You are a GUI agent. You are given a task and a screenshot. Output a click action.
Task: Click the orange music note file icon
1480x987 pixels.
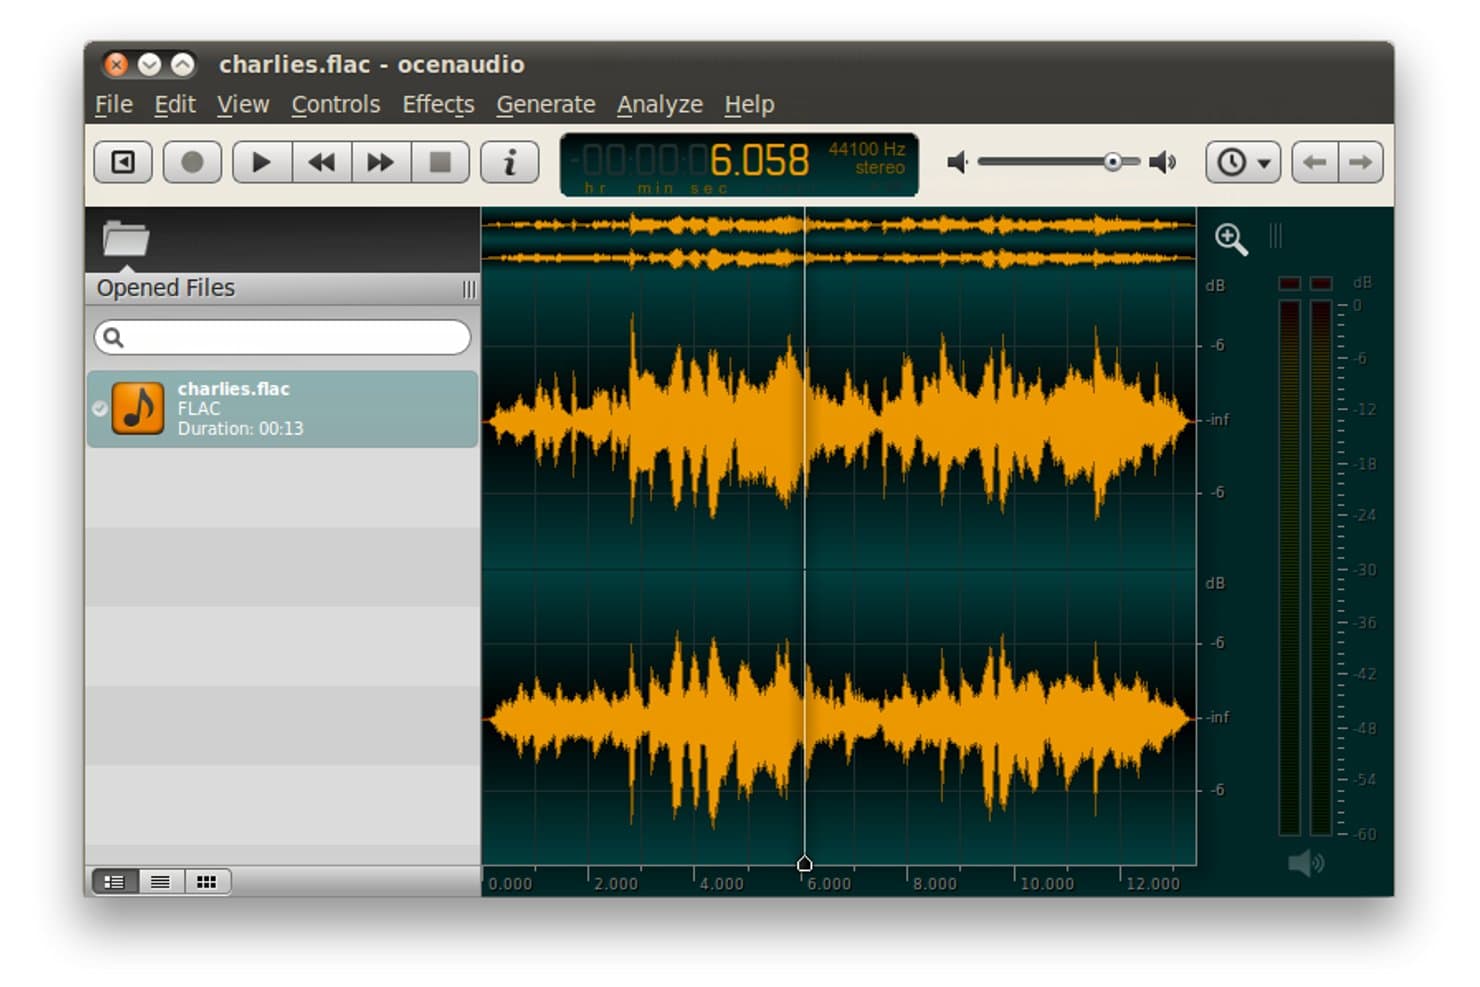click(x=137, y=408)
